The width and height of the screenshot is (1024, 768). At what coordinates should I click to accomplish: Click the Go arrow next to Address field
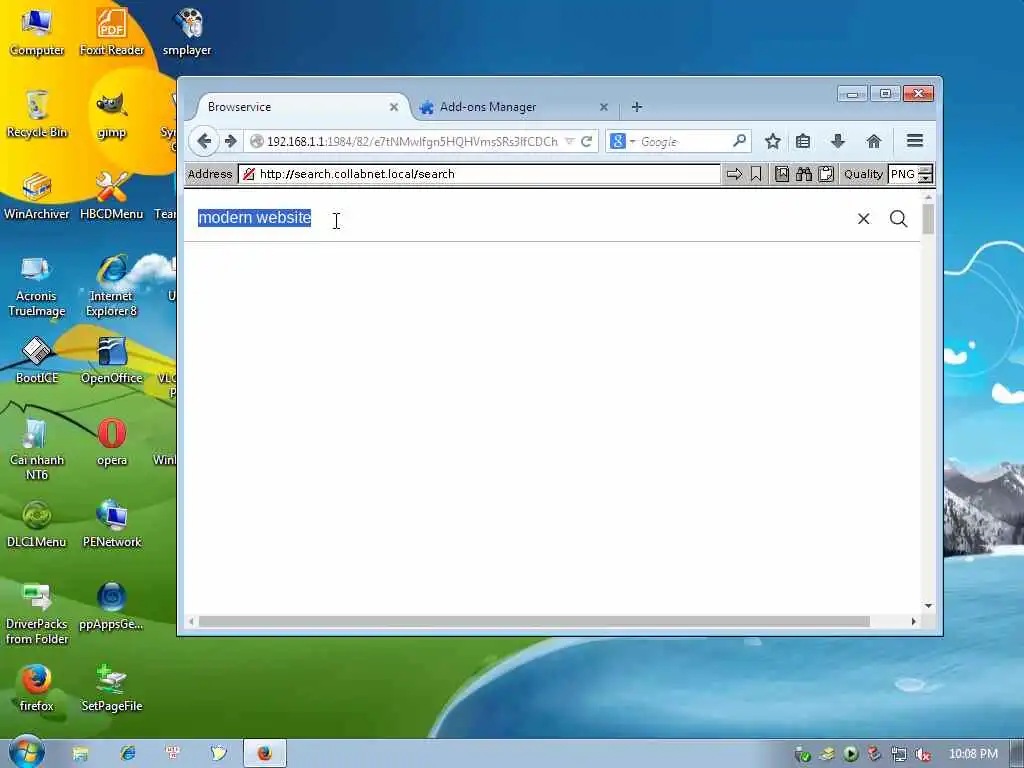[734, 174]
